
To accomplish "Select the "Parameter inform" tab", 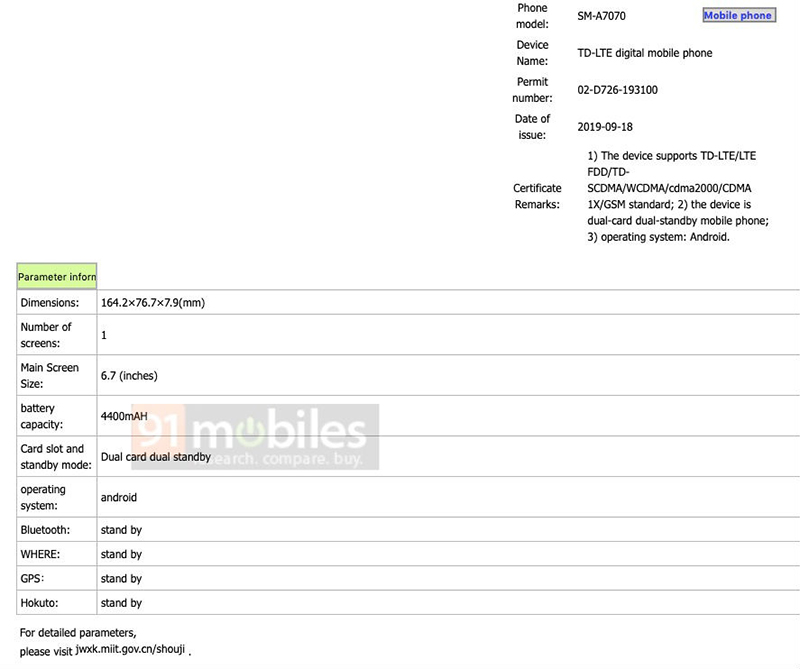I will point(57,276).
